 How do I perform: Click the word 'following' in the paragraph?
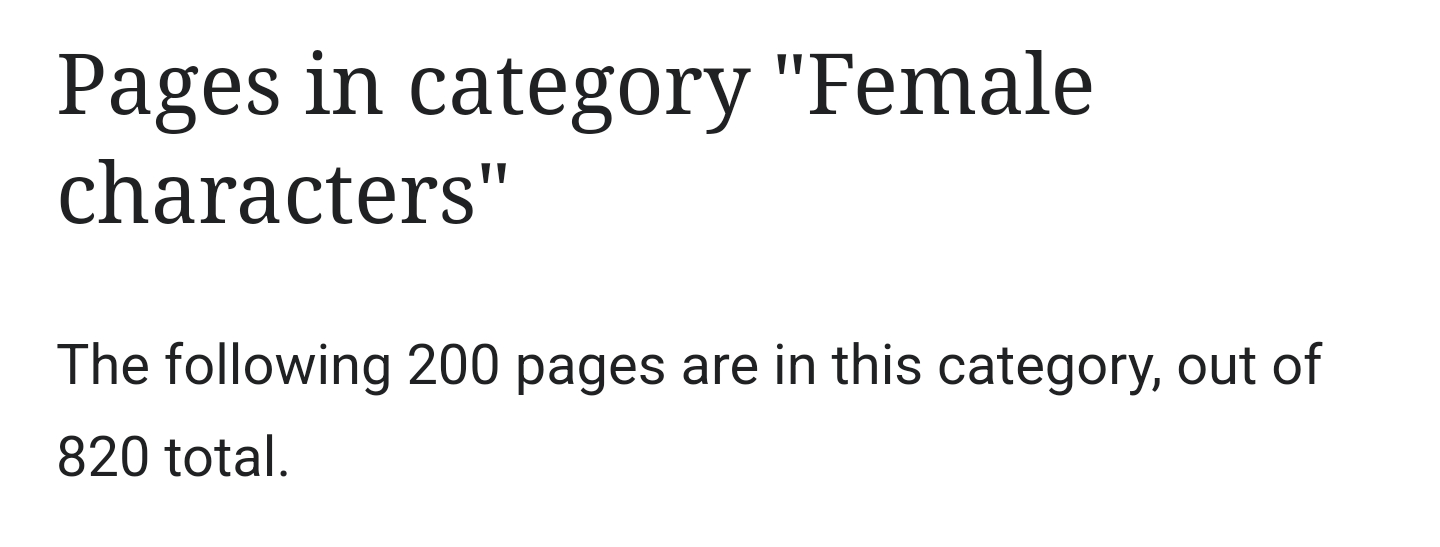coord(278,367)
